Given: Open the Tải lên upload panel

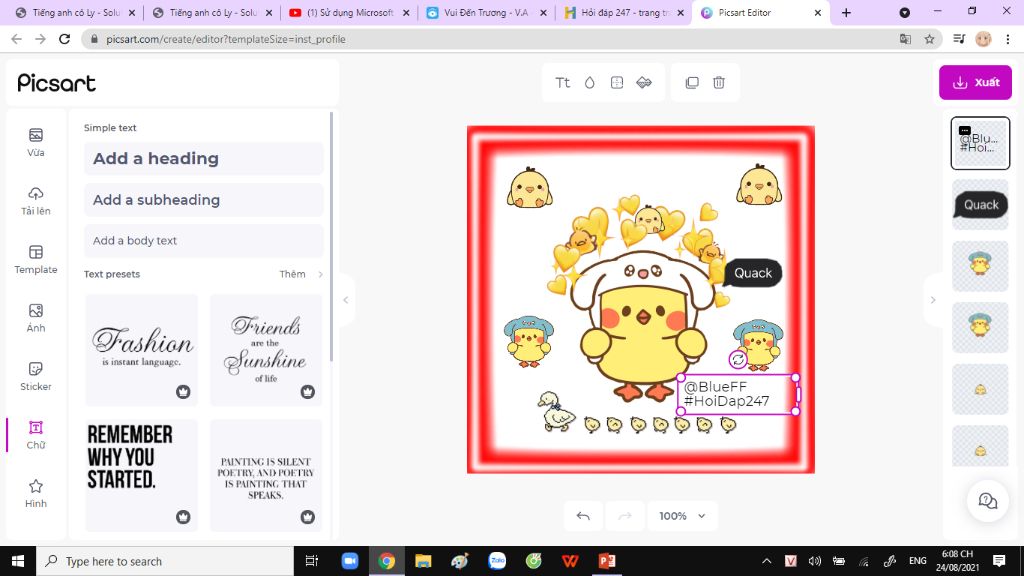Looking at the screenshot, I should 36,200.
